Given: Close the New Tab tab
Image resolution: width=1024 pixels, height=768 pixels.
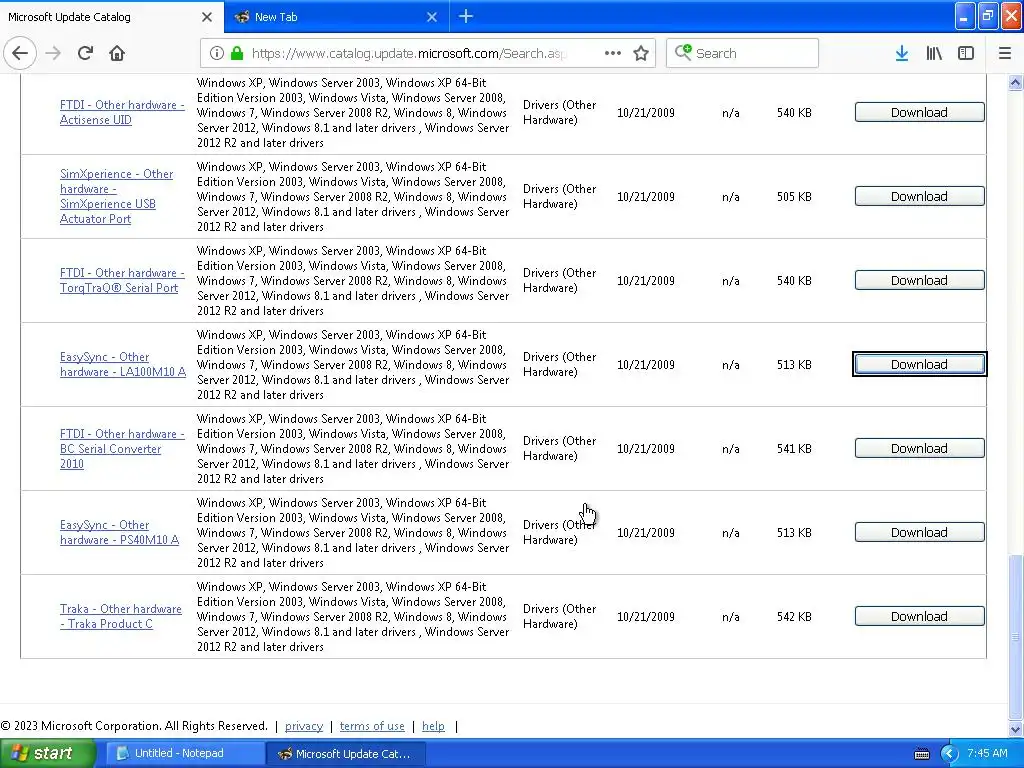Looking at the screenshot, I should (432, 17).
